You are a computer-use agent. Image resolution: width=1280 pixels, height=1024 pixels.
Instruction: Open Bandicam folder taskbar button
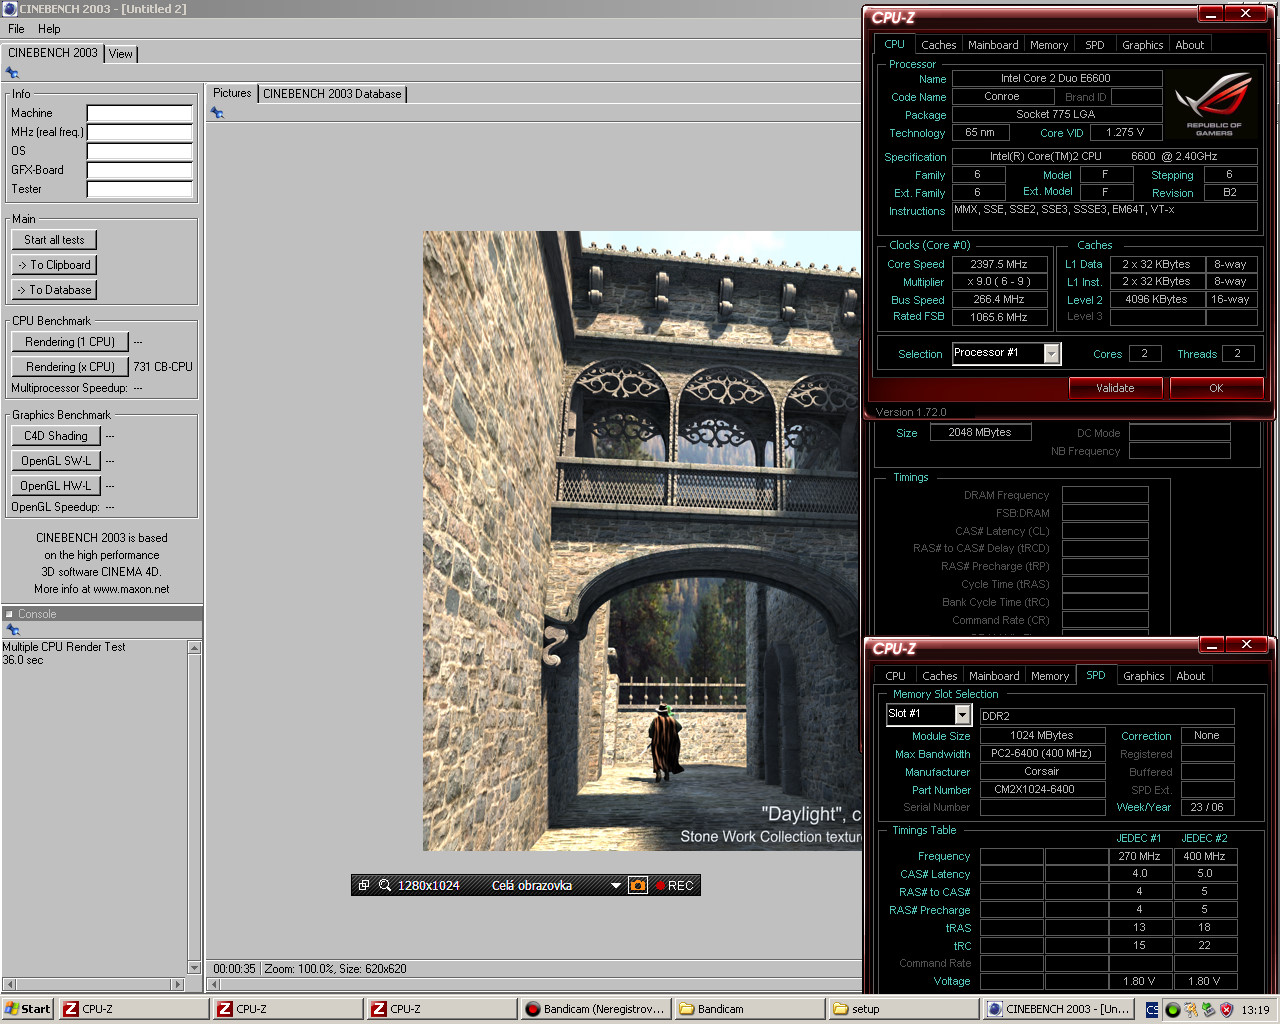(x=750, y=1009)
